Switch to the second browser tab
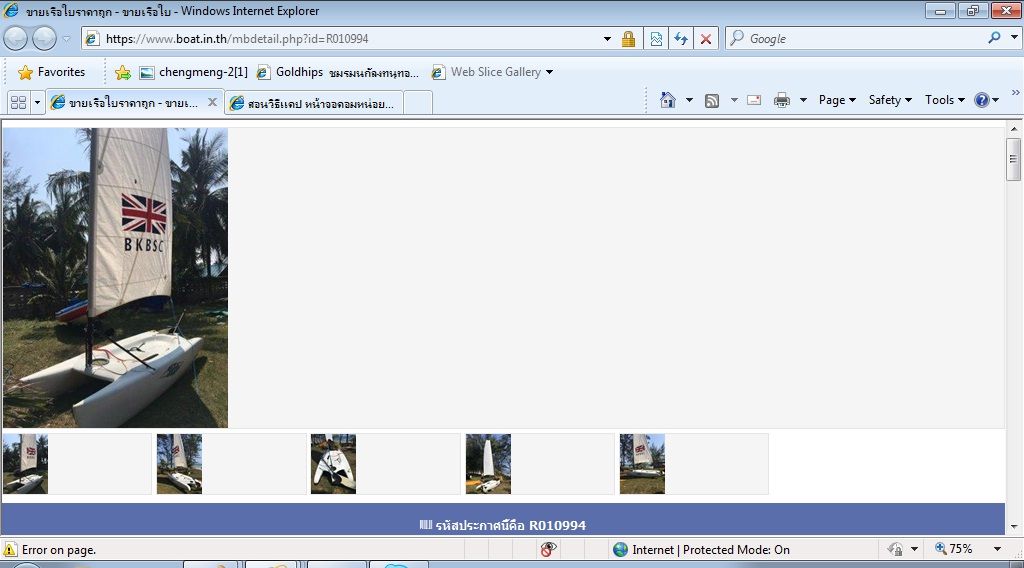This screenshot has height=568, width=1024. (314, 103)
